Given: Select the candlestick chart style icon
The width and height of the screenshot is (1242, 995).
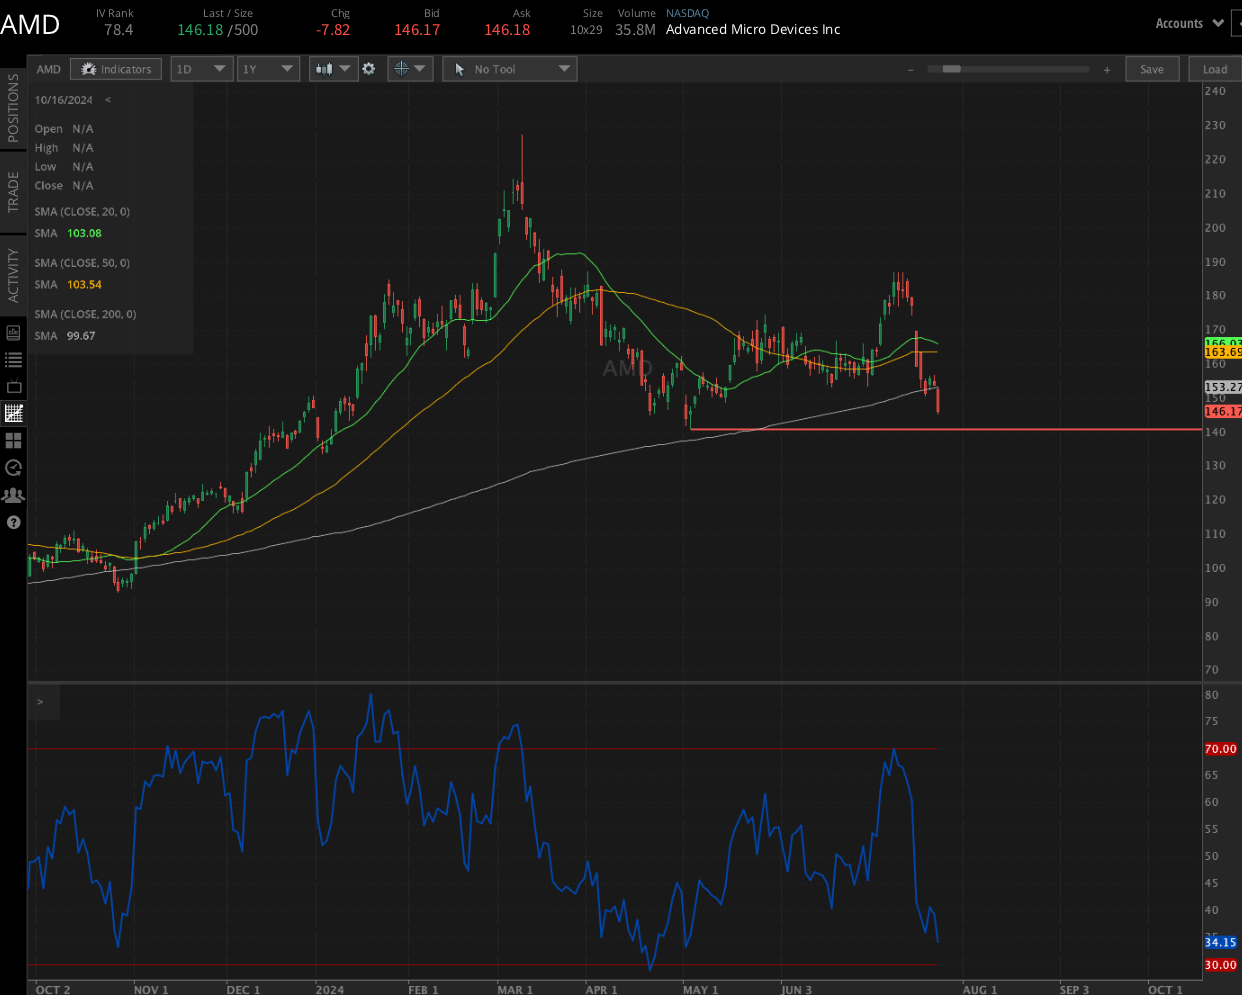Looking at the screenshot, I should point(323,69).
